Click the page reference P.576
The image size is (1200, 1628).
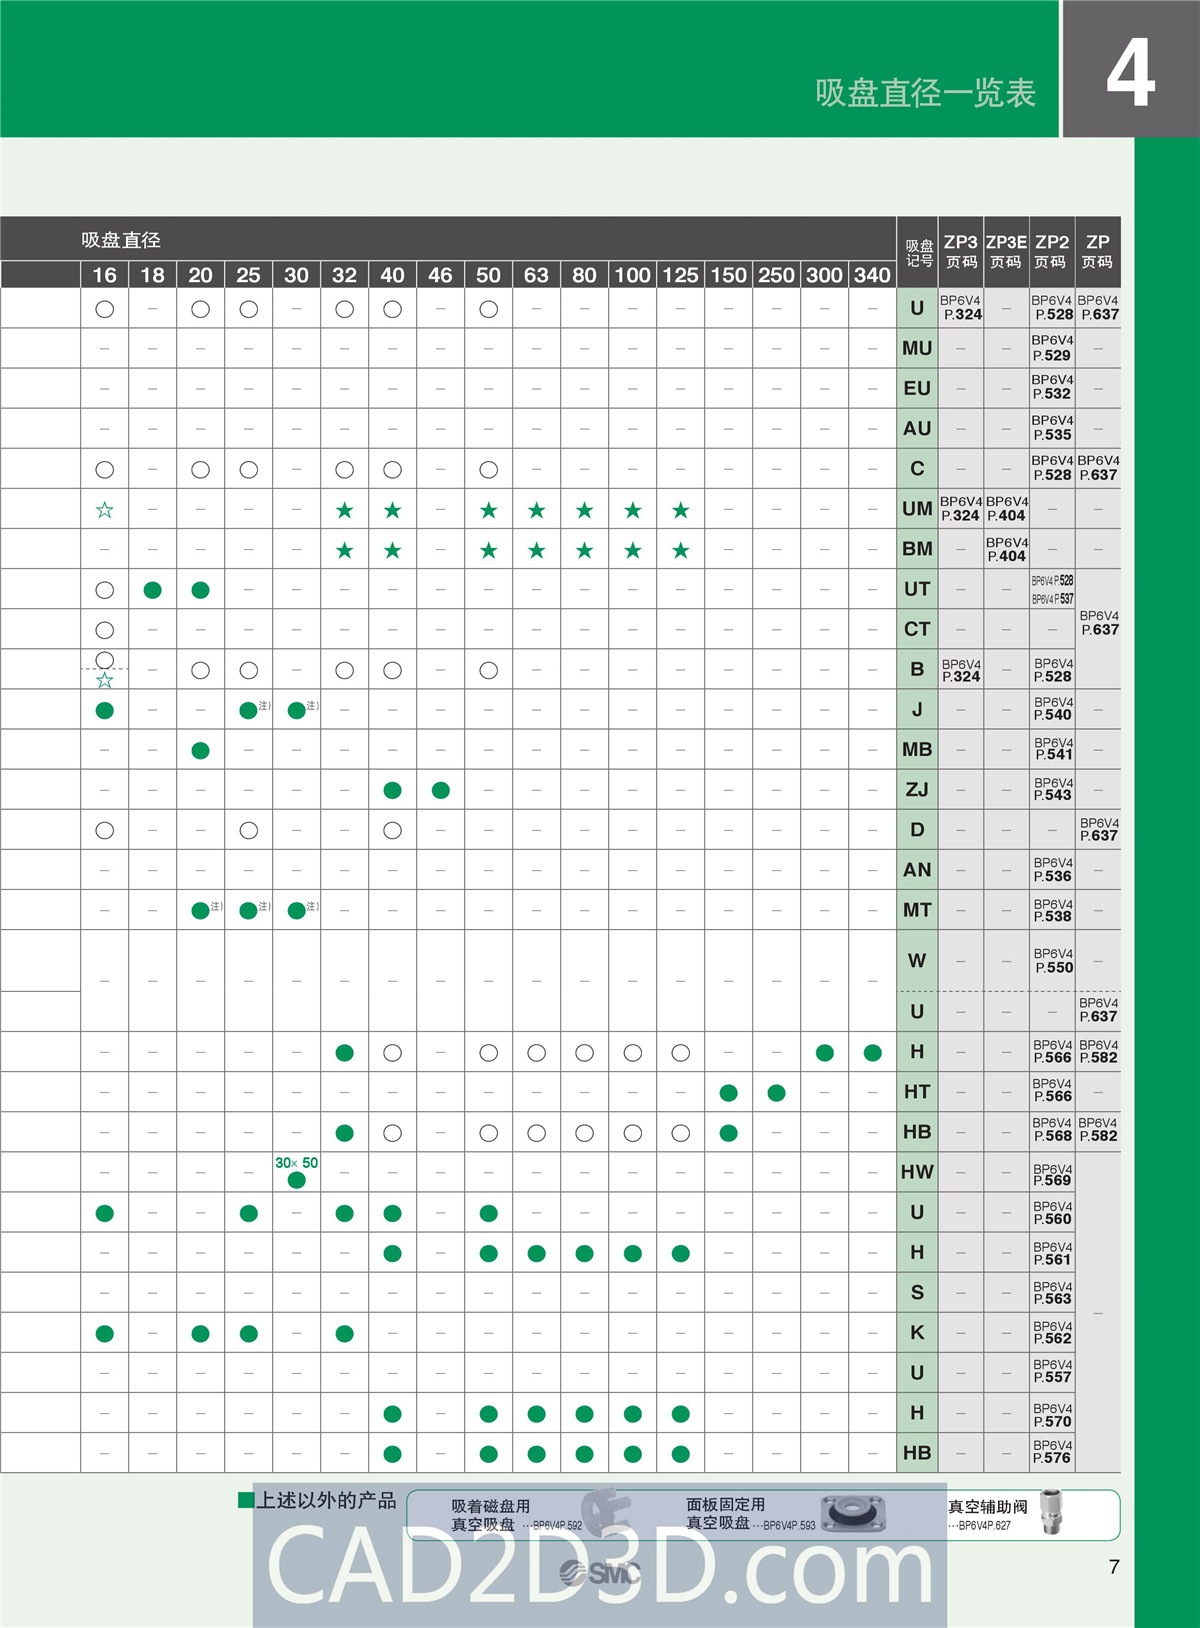point(1053,1458)
